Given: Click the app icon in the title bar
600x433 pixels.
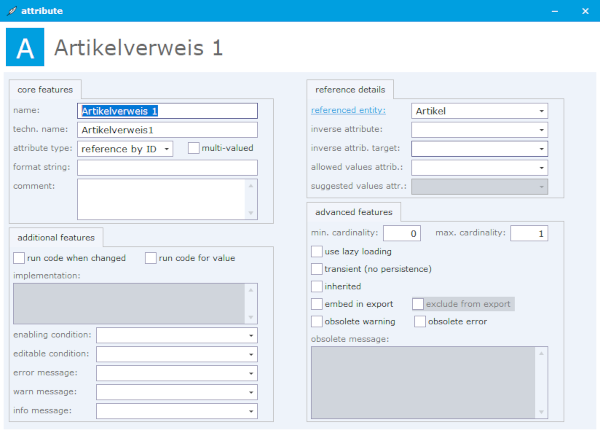Looking at the screenshot, I should 10,10.
